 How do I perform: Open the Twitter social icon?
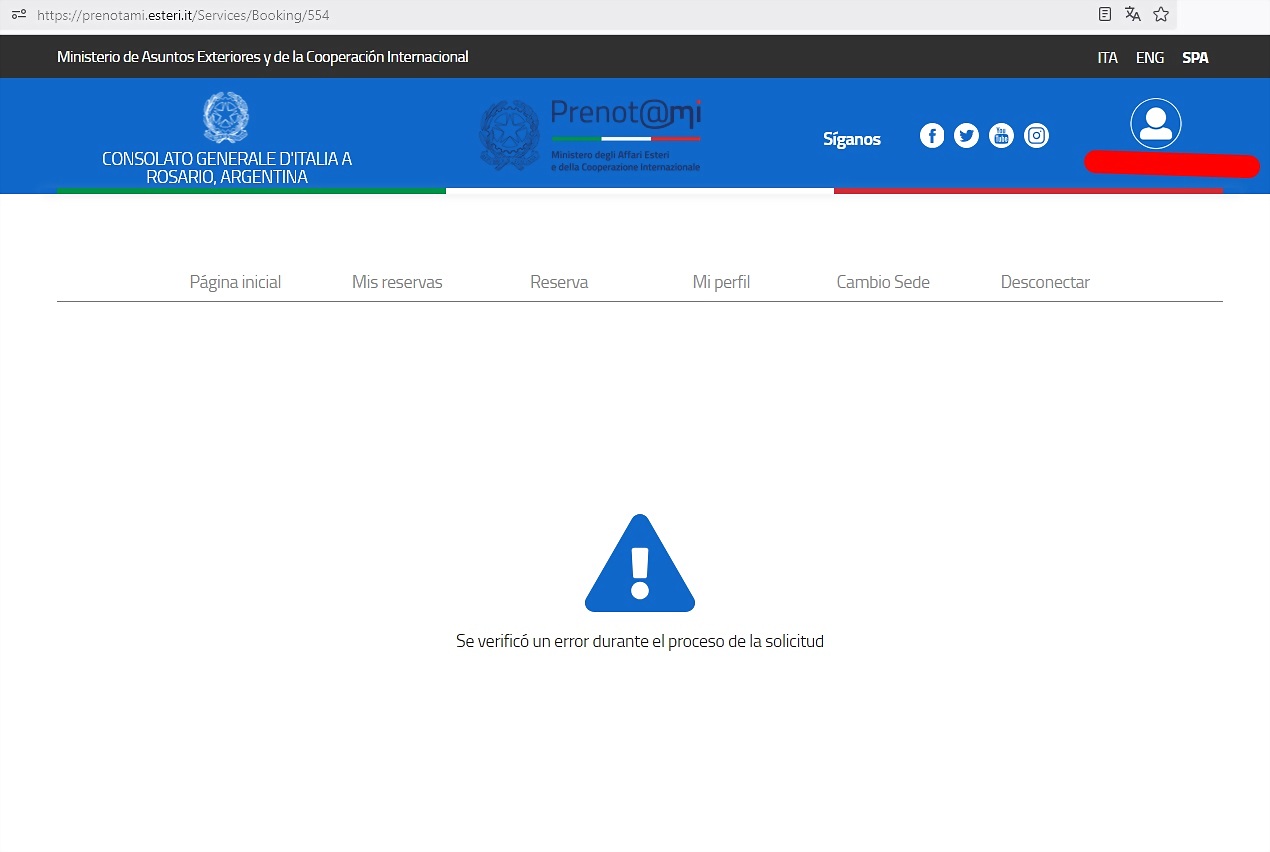coord(966,136)
